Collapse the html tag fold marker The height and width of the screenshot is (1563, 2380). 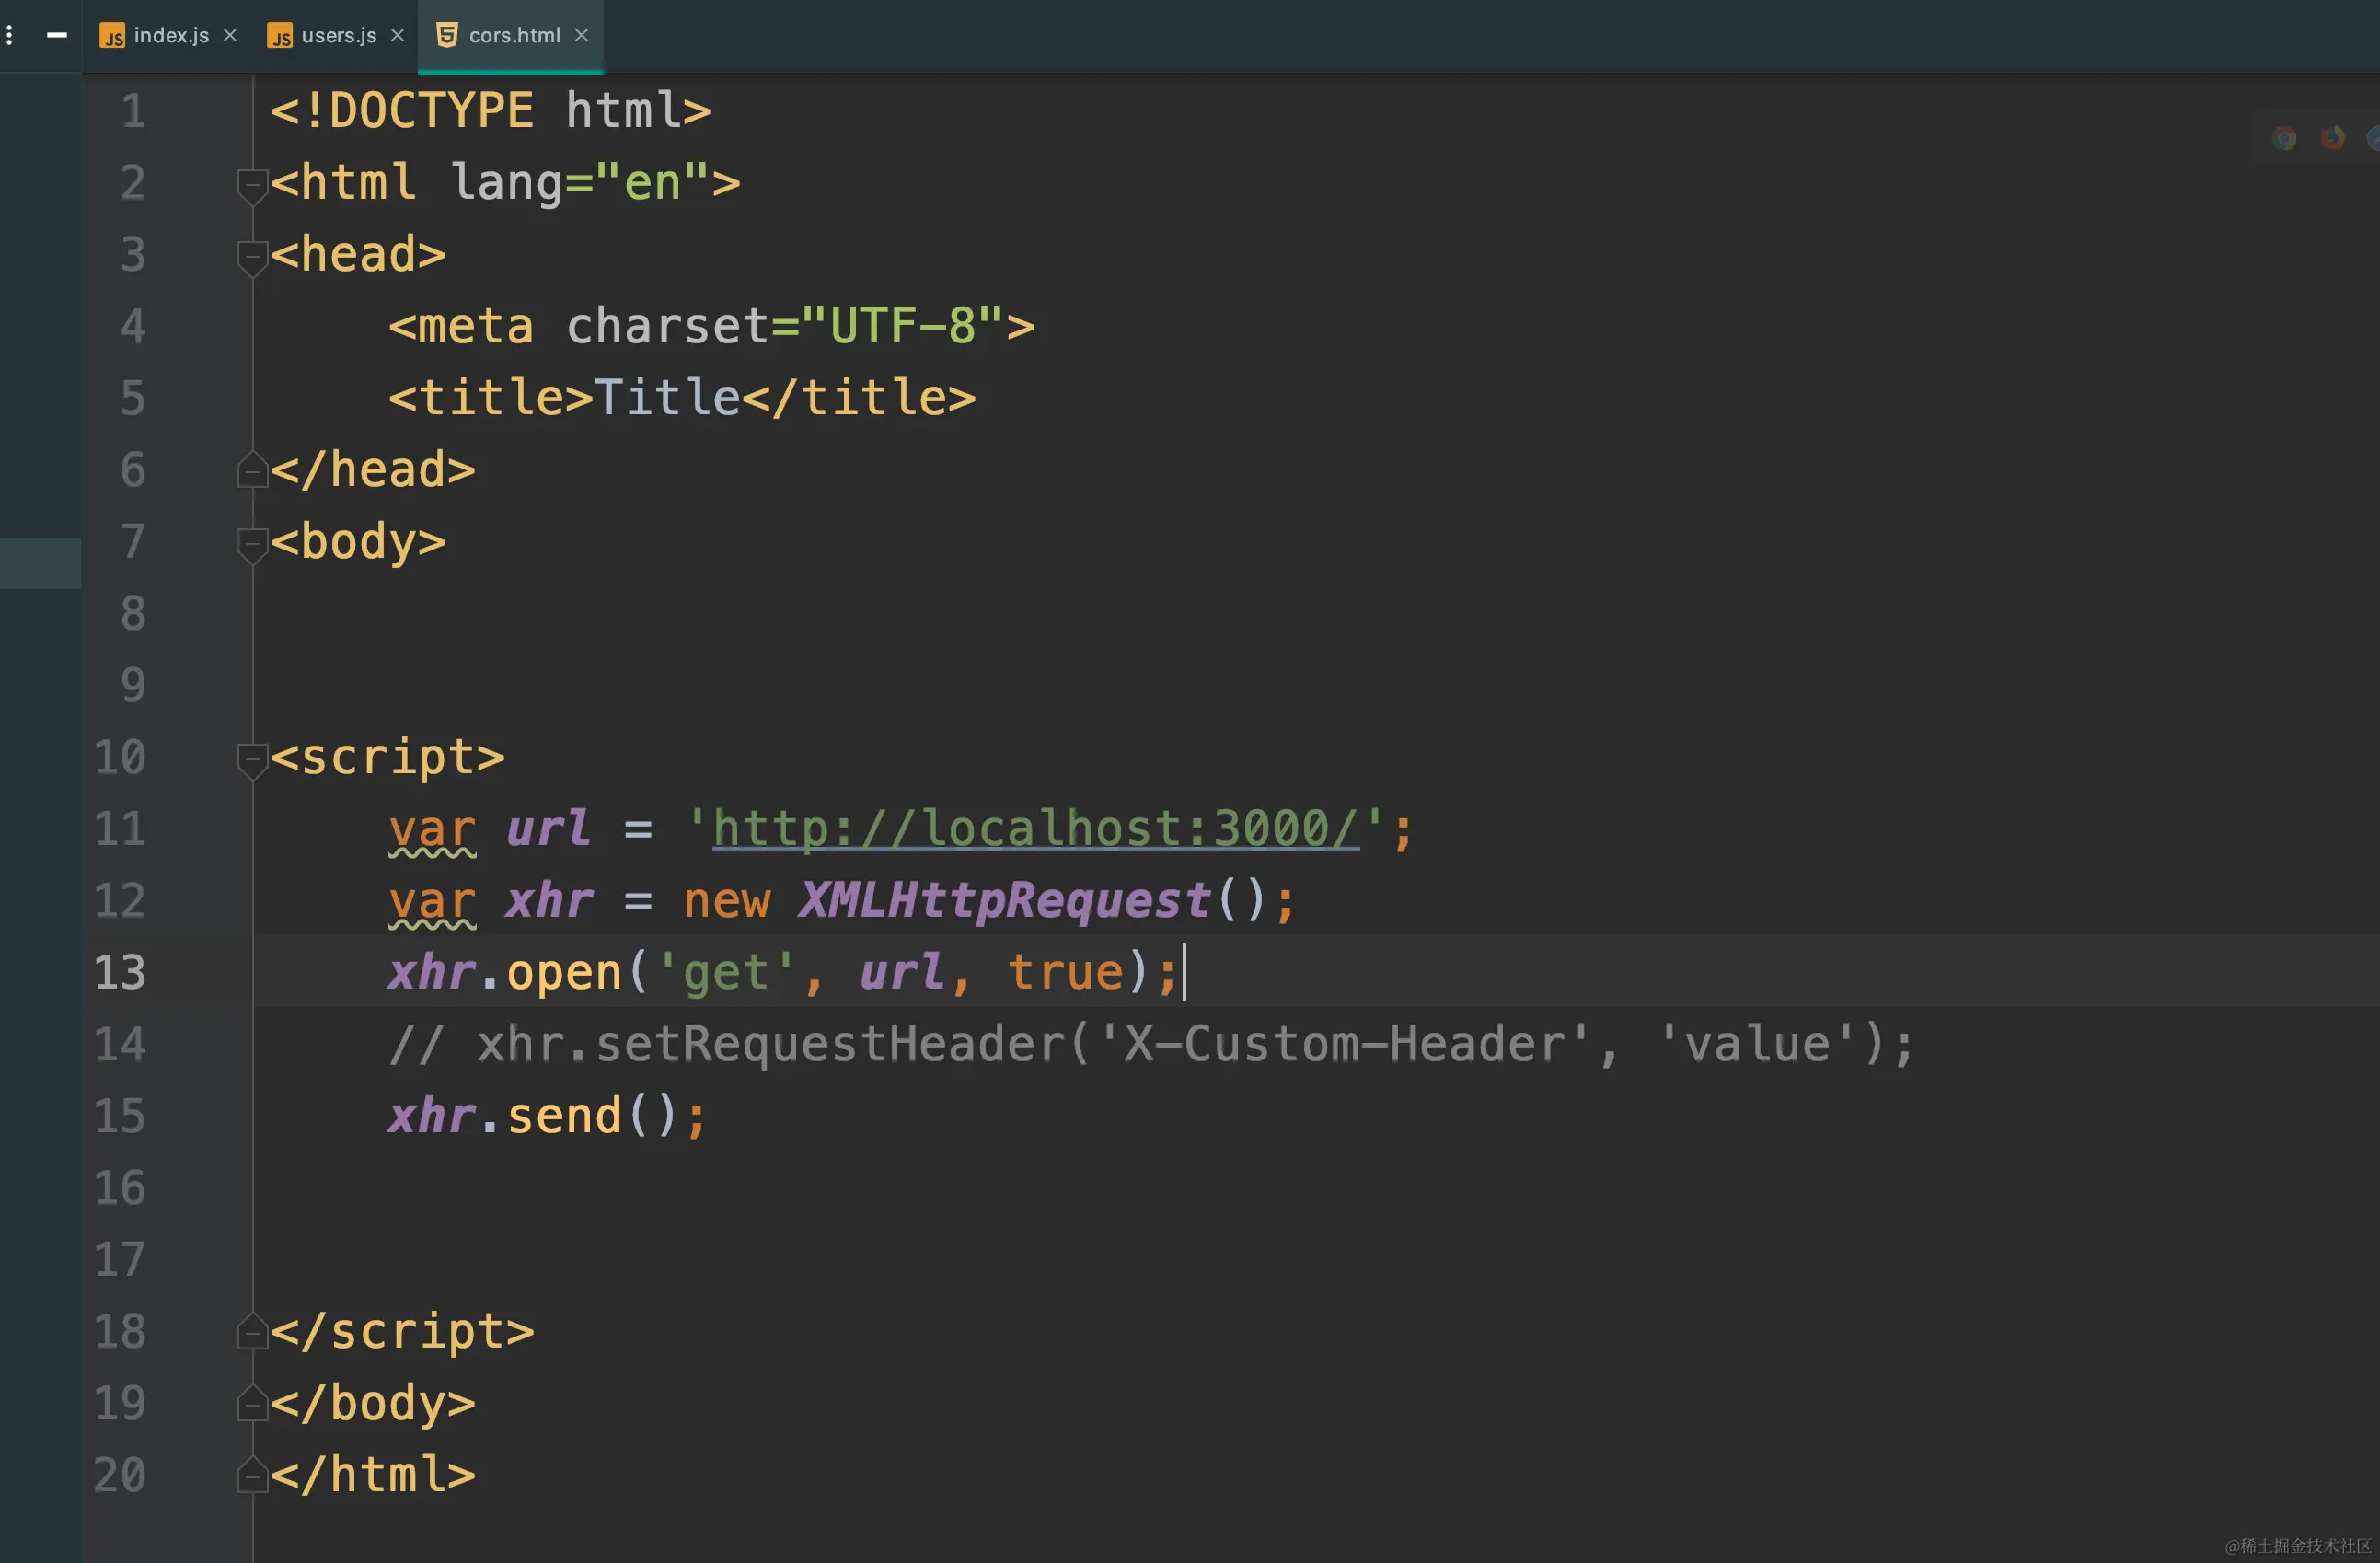pyautogui.click(x=252, y=185)
